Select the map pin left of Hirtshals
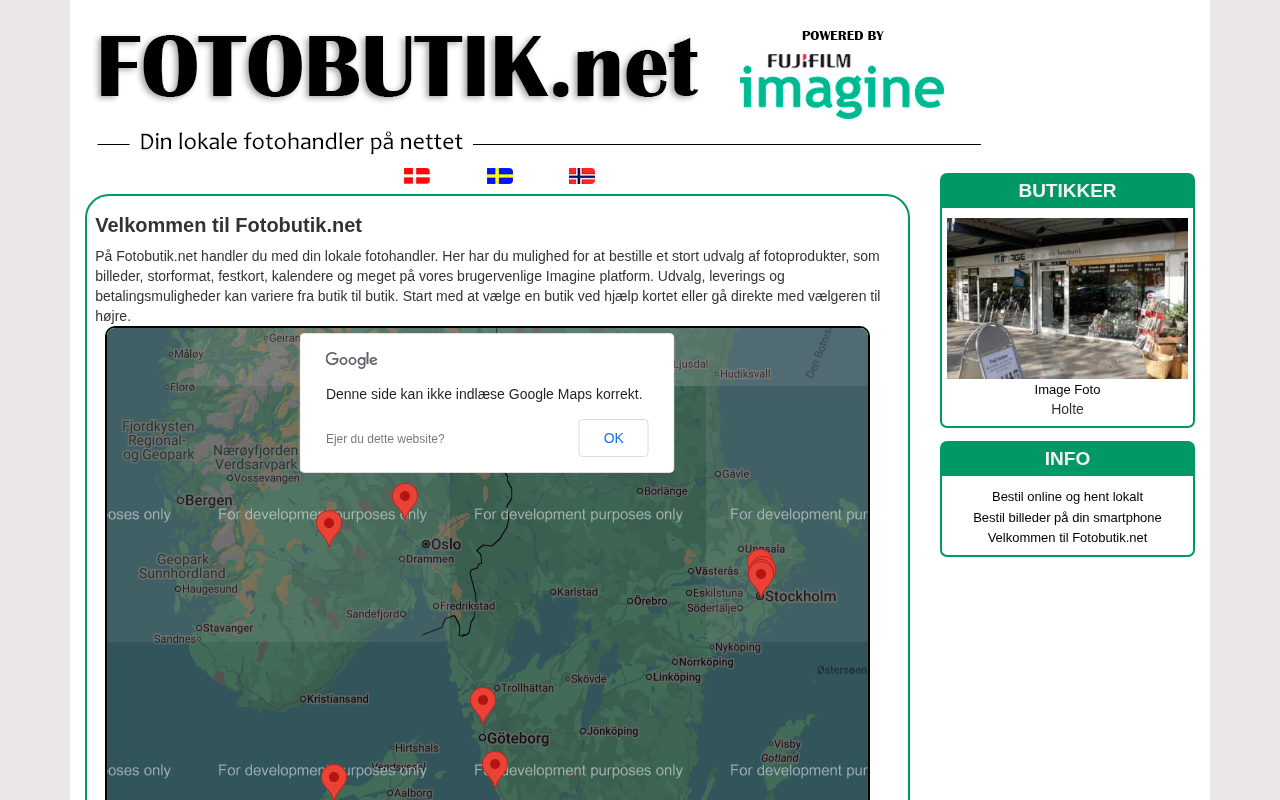1280x800 pixels. [334, 781]
